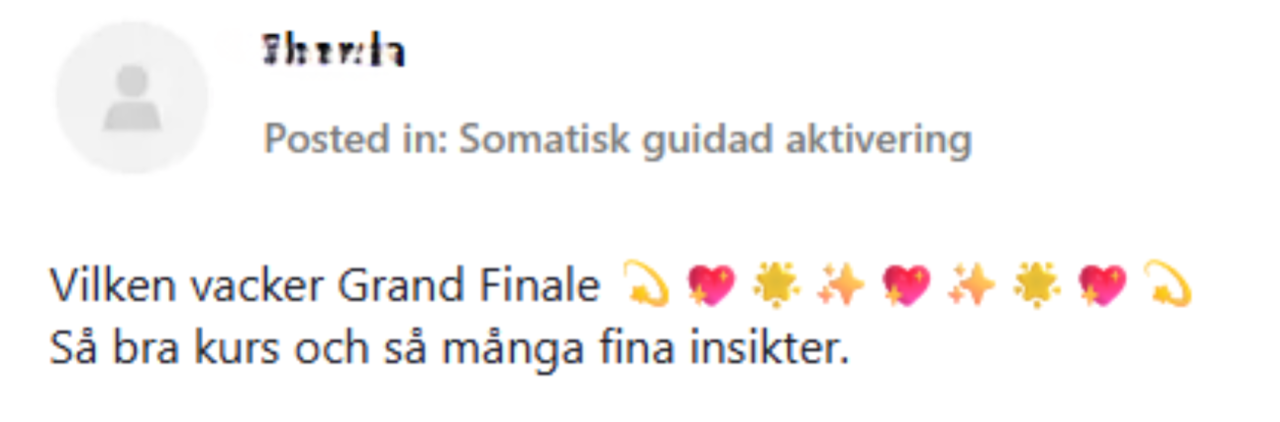The height and width of the screenshot is (422, 1280).
Task: Click the first sparkling heart emoji
Action: coord(711,287)
